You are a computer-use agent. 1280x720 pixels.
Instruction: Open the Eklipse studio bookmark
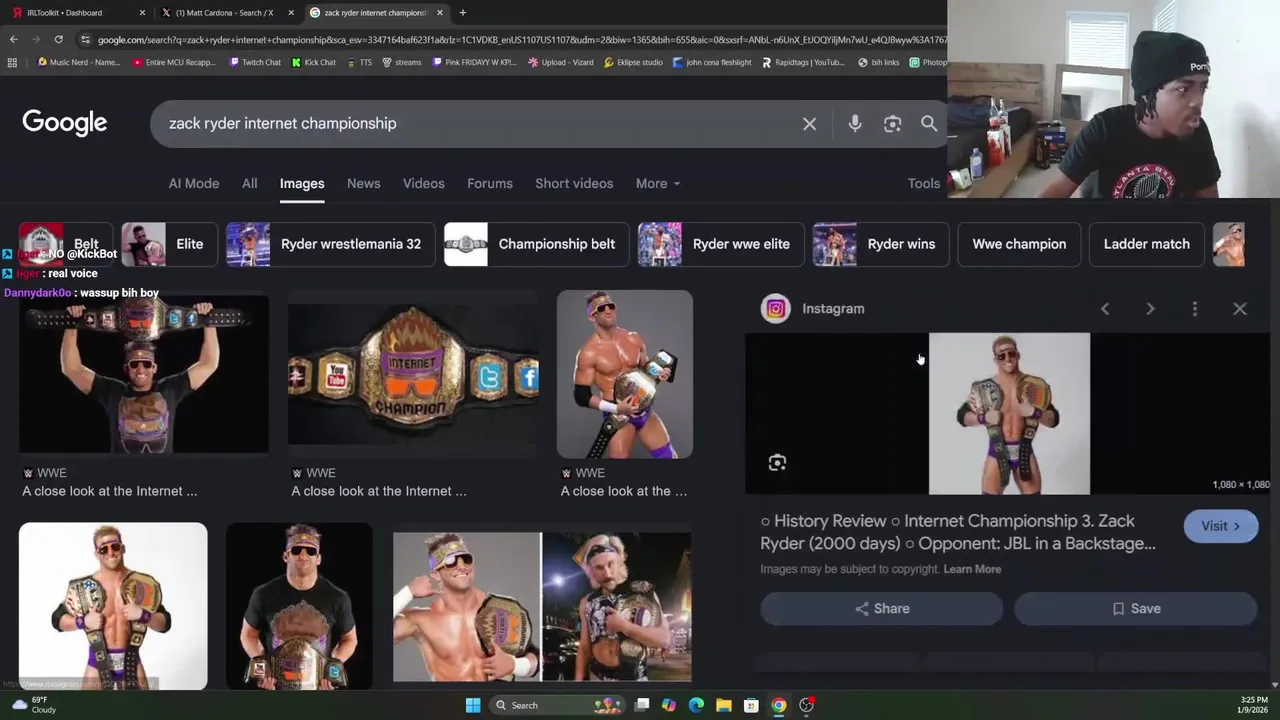[633, 62]
